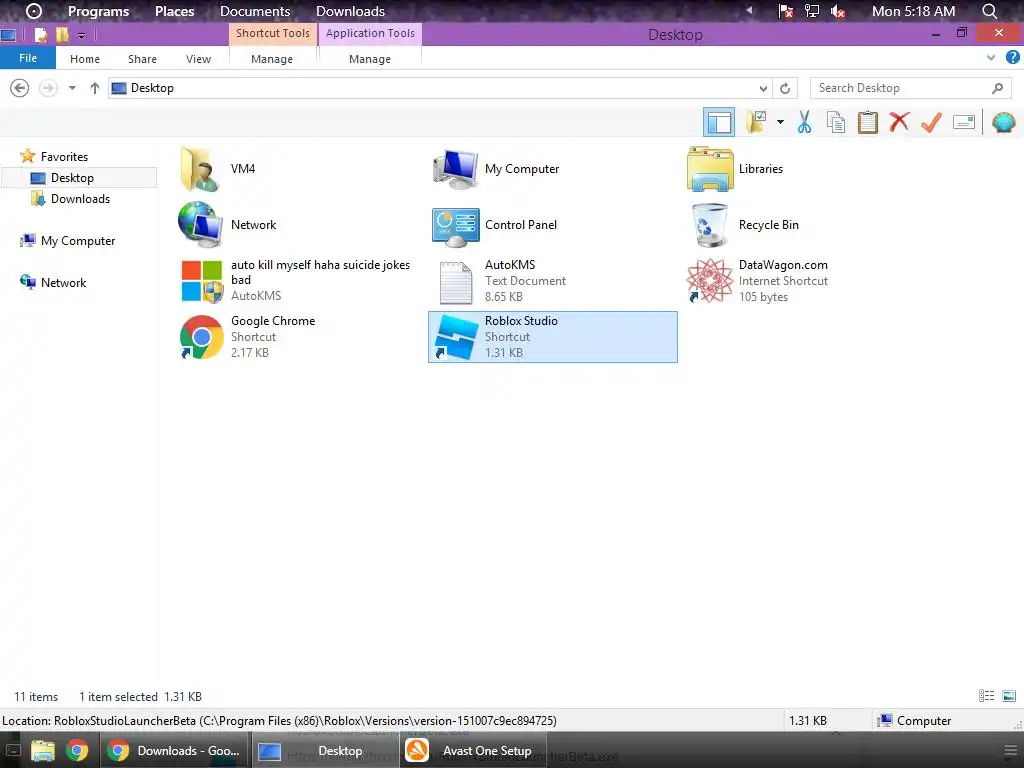The image size is (1024, 768).
Task: Cut the selection with the scissors icon
Action: (x=804, y=122)
